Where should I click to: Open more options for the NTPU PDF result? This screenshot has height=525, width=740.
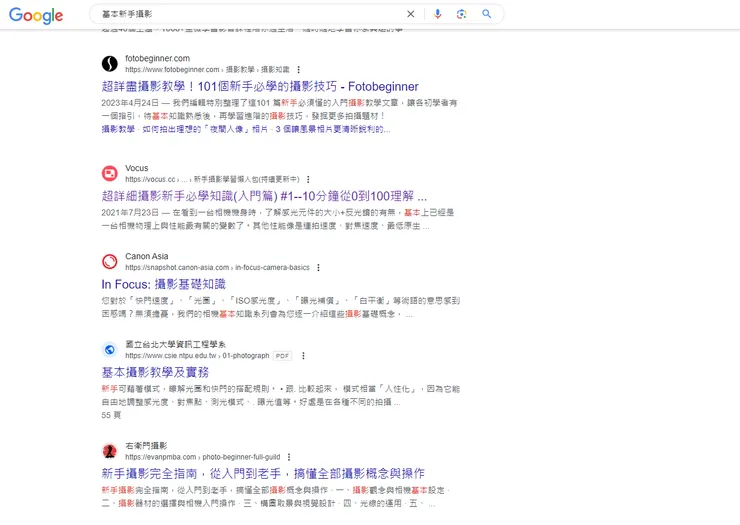(303, 356)
